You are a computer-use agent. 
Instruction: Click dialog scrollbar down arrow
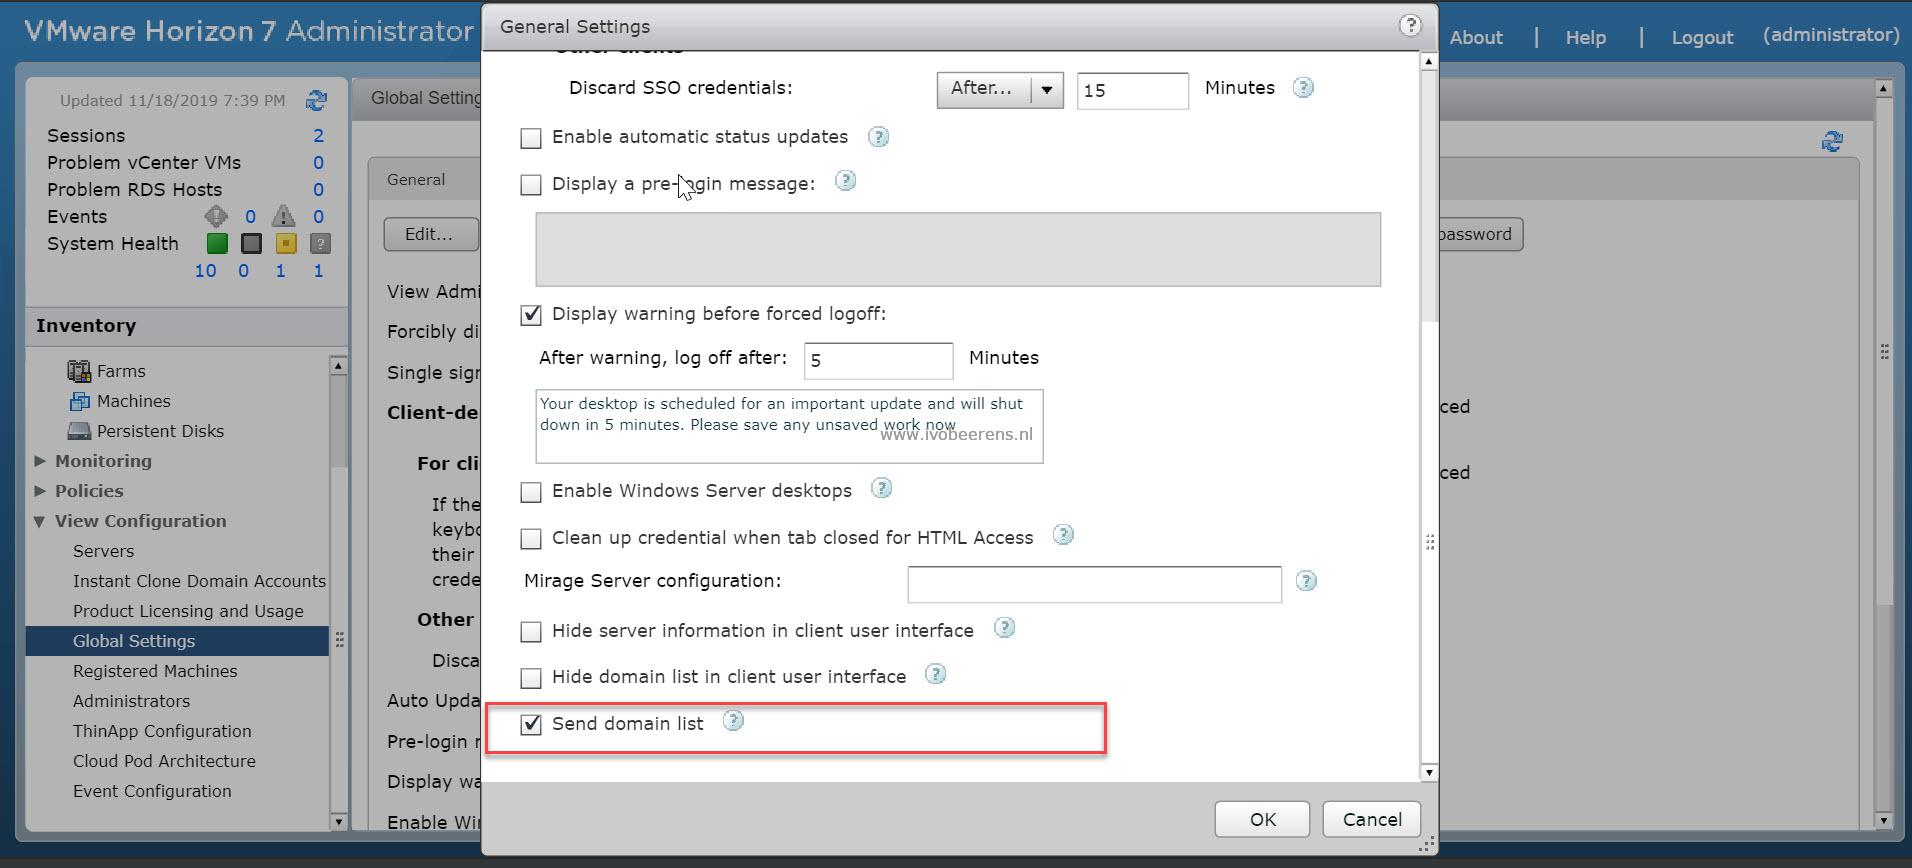pos(1429,772)
